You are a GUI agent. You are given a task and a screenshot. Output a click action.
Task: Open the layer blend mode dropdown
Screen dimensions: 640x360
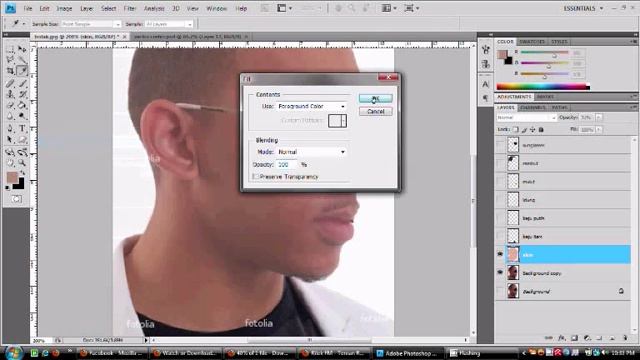pos(527,118)
